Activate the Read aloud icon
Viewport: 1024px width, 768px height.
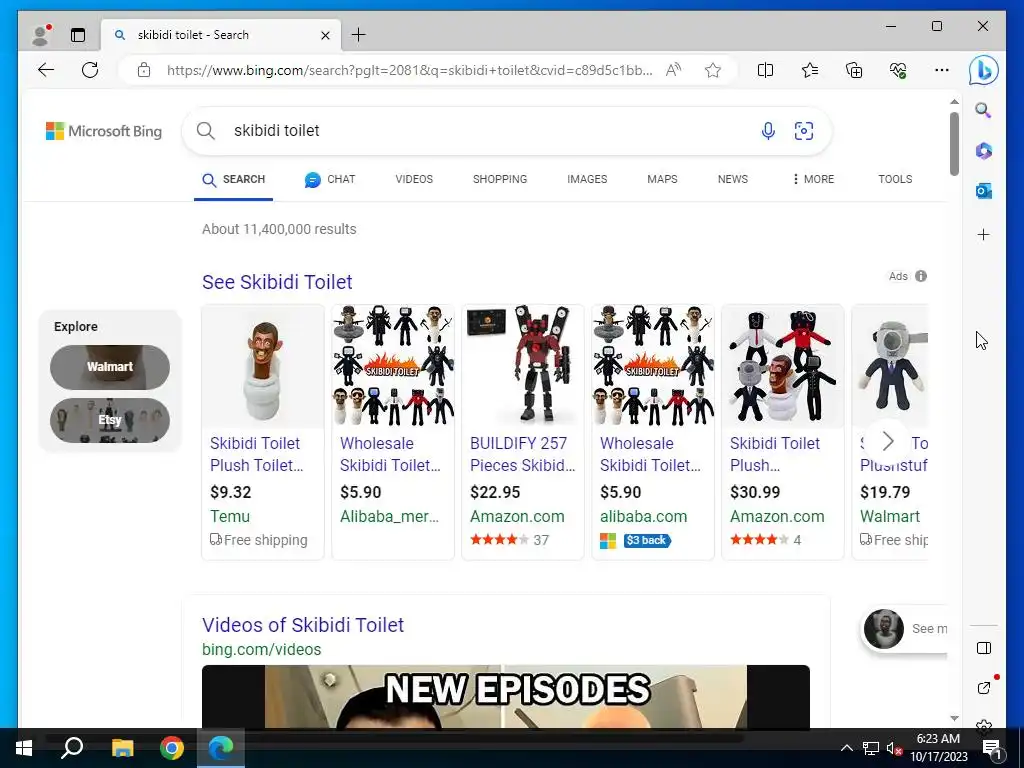click(x=673, y=70)
